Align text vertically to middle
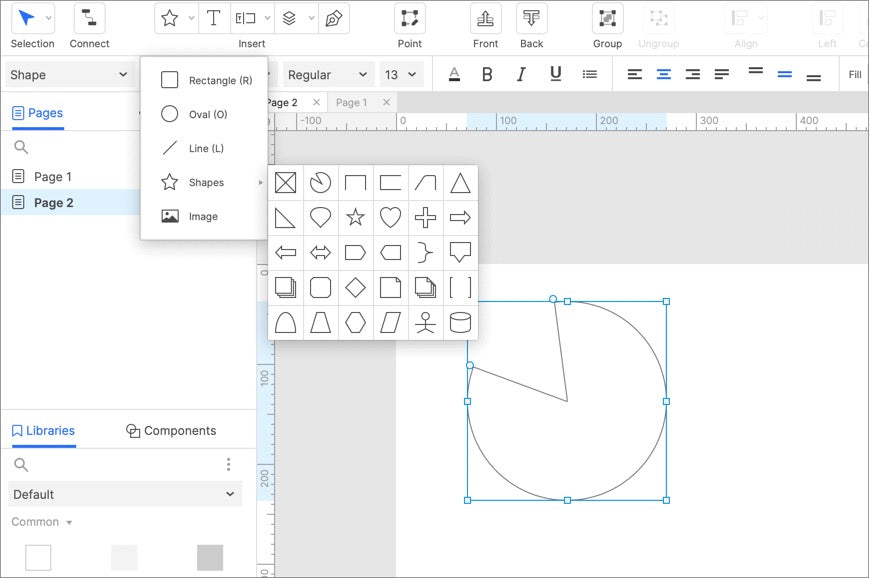Screen dimensions: 869x578 pos(785,74)
